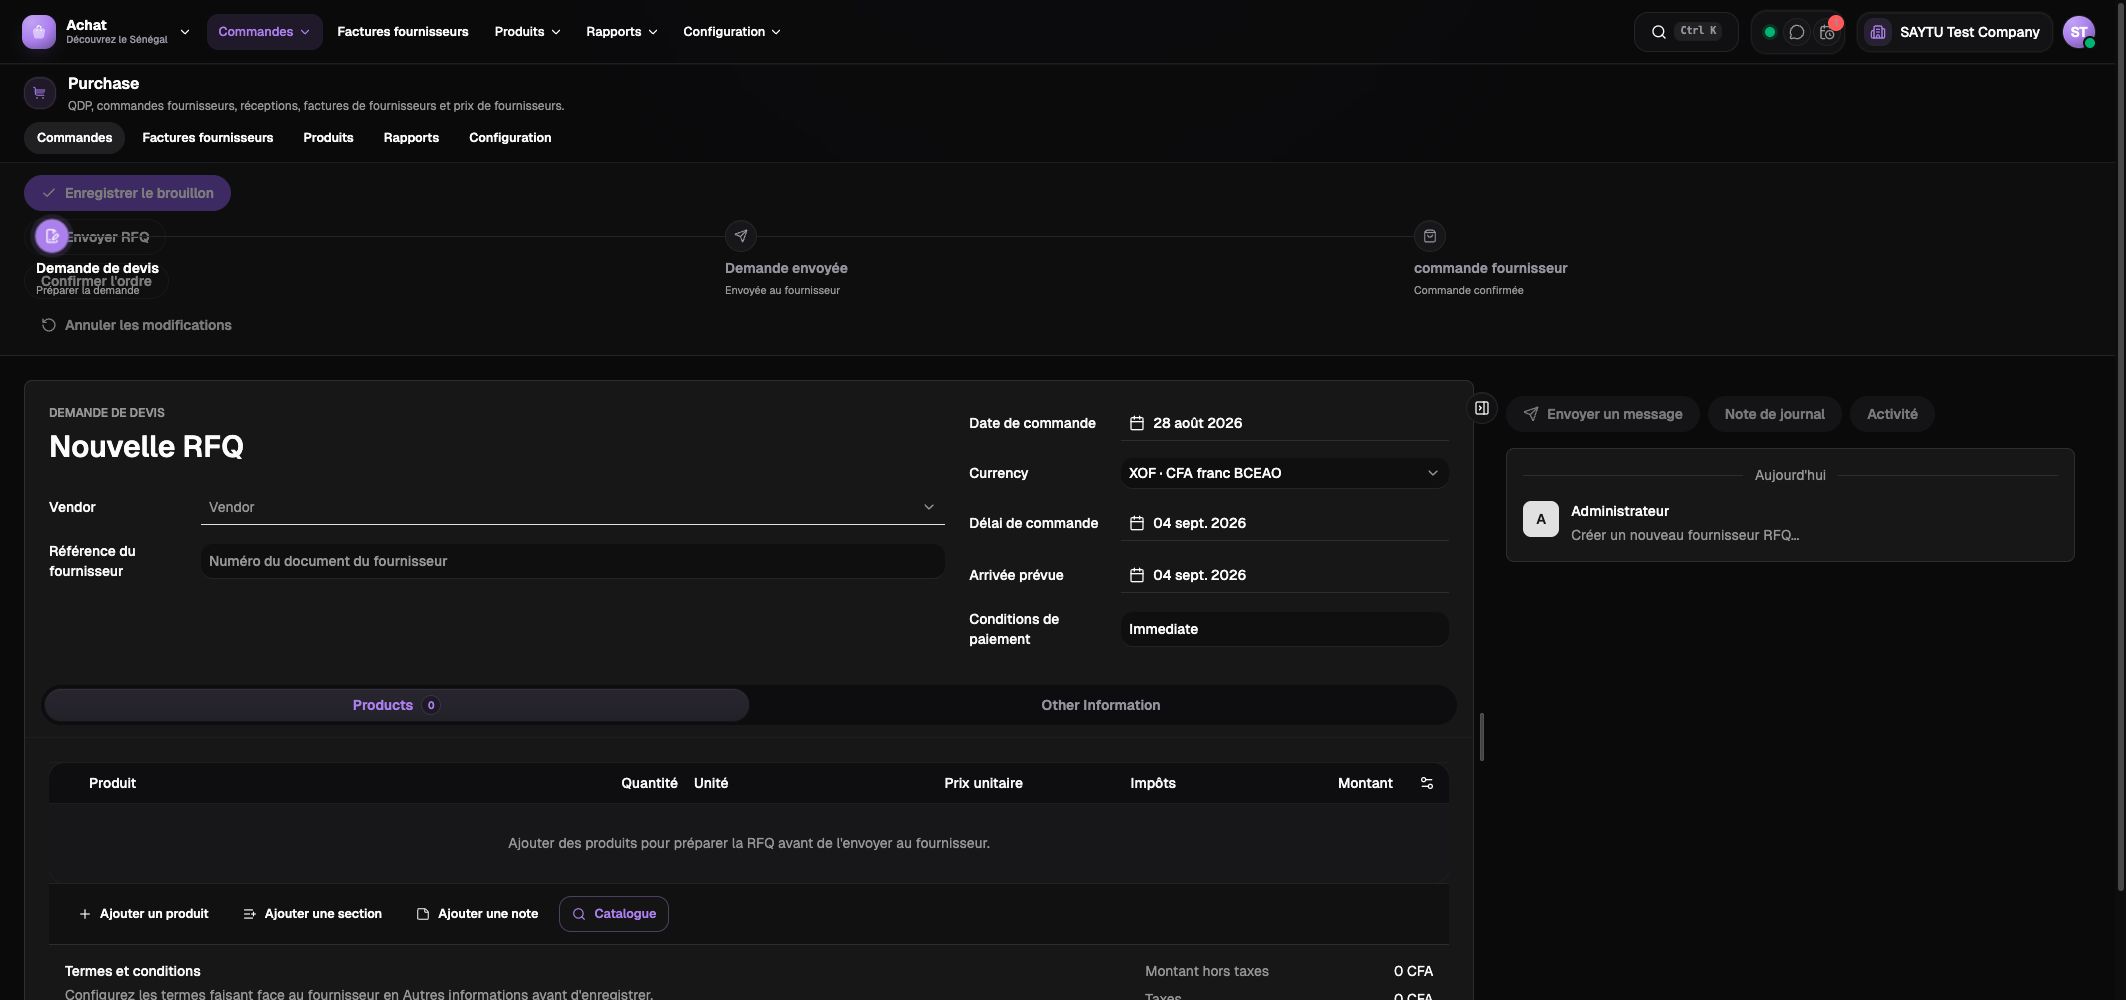2126x1000 pixels.
Task: Click Ajouter une note
Action: [477, 914]
